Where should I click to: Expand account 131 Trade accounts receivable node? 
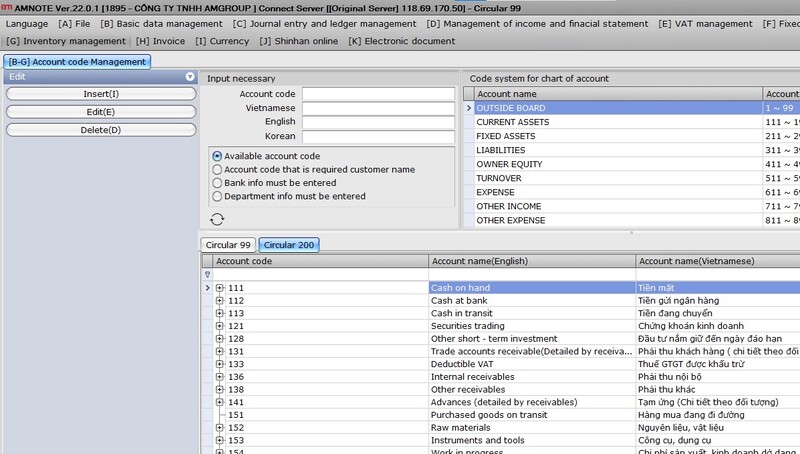pyautogui.click(x=220, y=352)
